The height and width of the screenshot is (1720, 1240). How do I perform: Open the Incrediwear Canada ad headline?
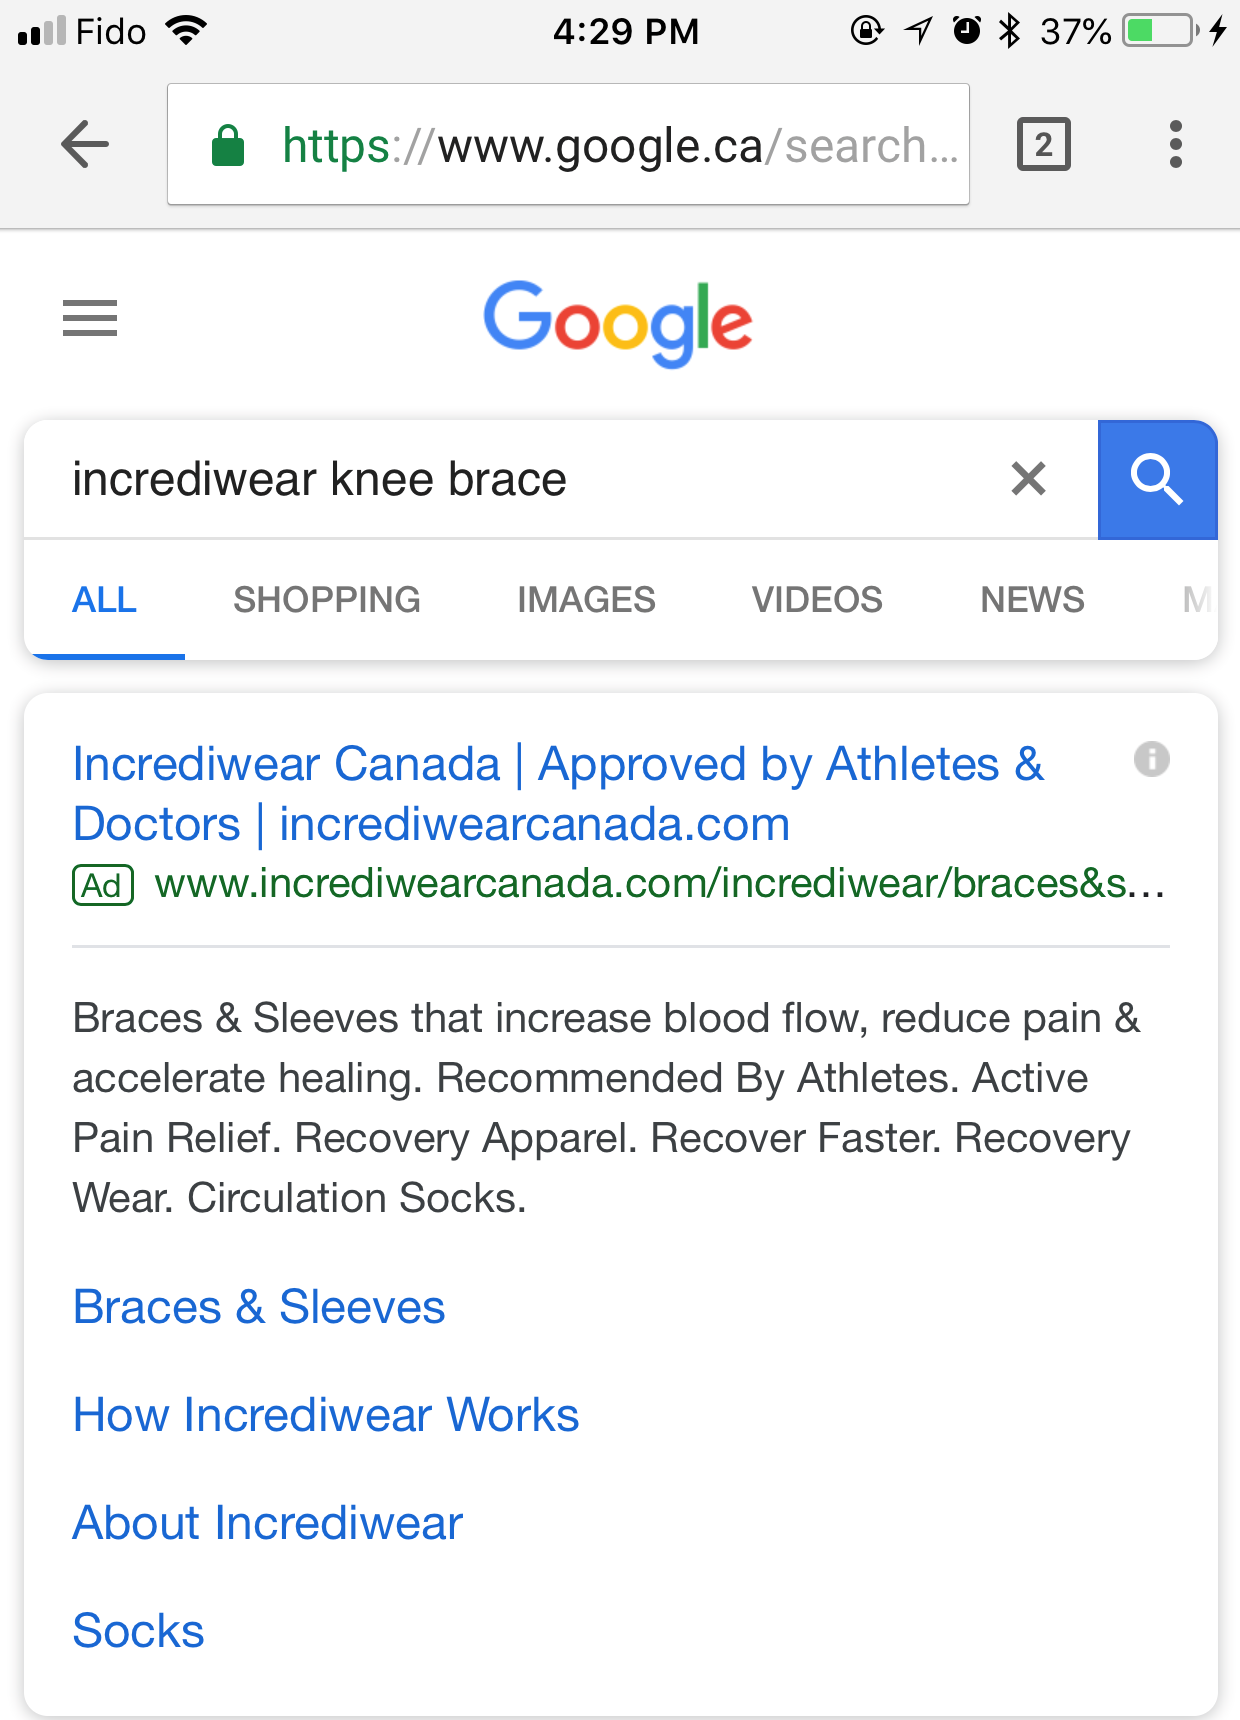pos(558,794)
